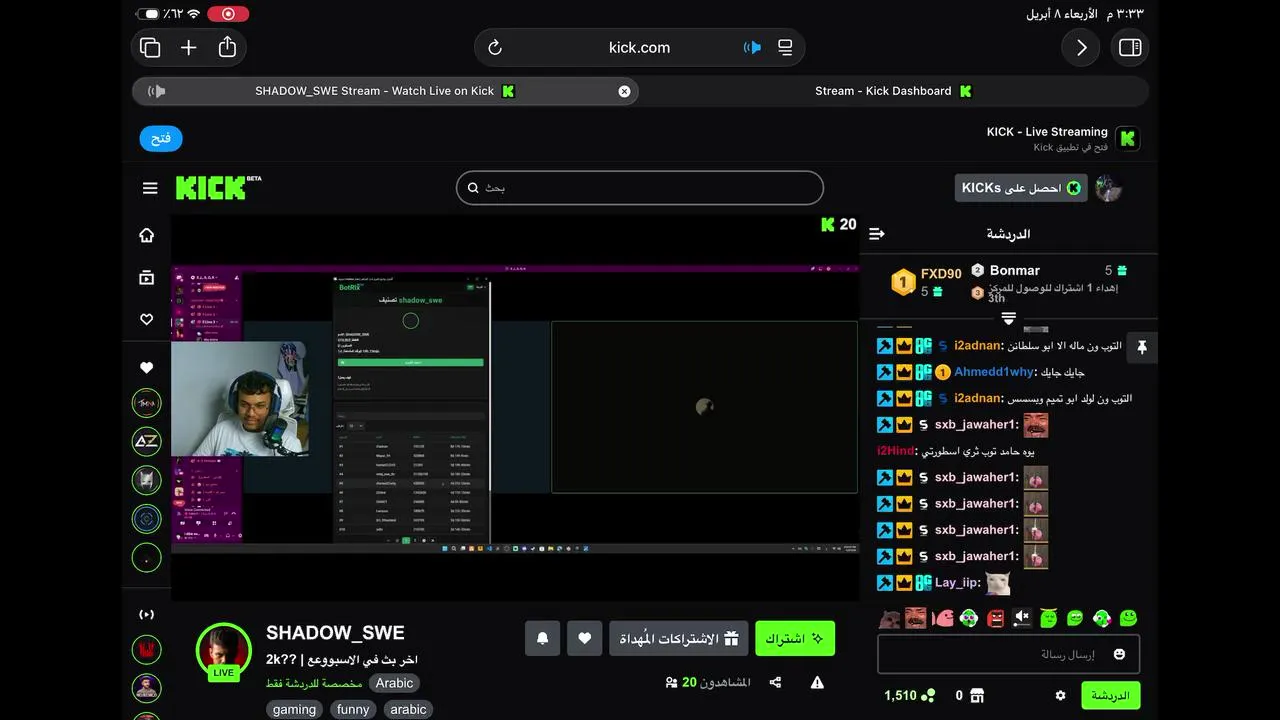The height and width of the screenshot is (720, 1280).
Task: Open the Kick shop icon with 0
Action: coord(977,695)
